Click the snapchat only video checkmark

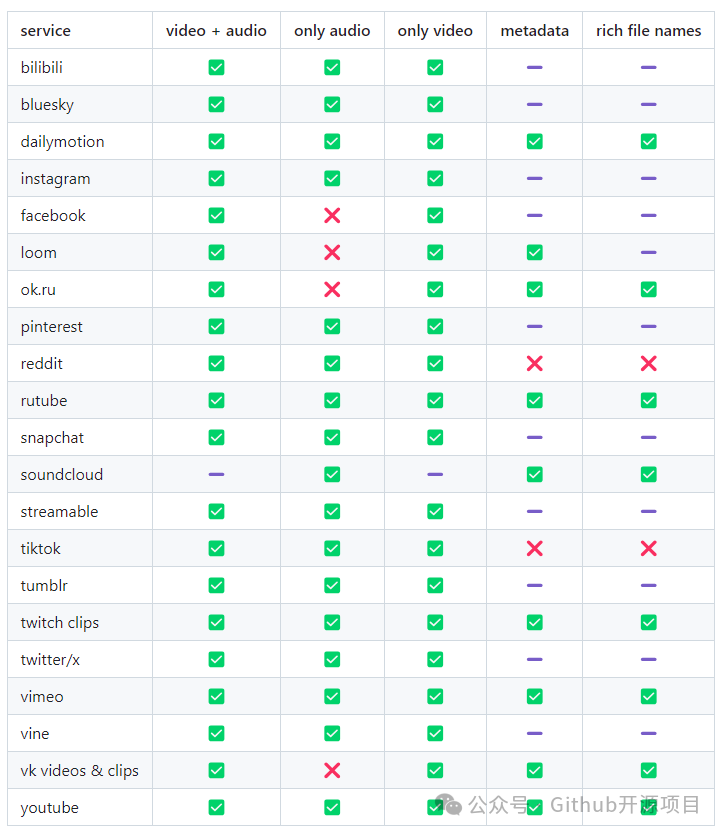tap(435, 437)
